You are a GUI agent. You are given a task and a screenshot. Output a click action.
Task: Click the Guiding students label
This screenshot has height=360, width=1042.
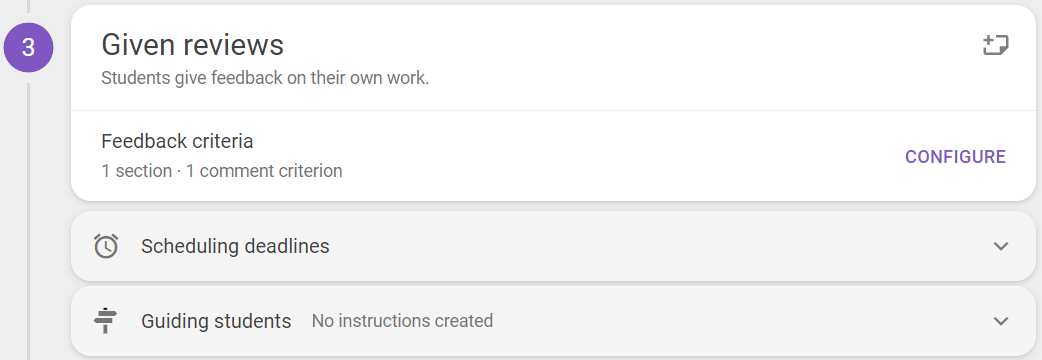point(216,321)
